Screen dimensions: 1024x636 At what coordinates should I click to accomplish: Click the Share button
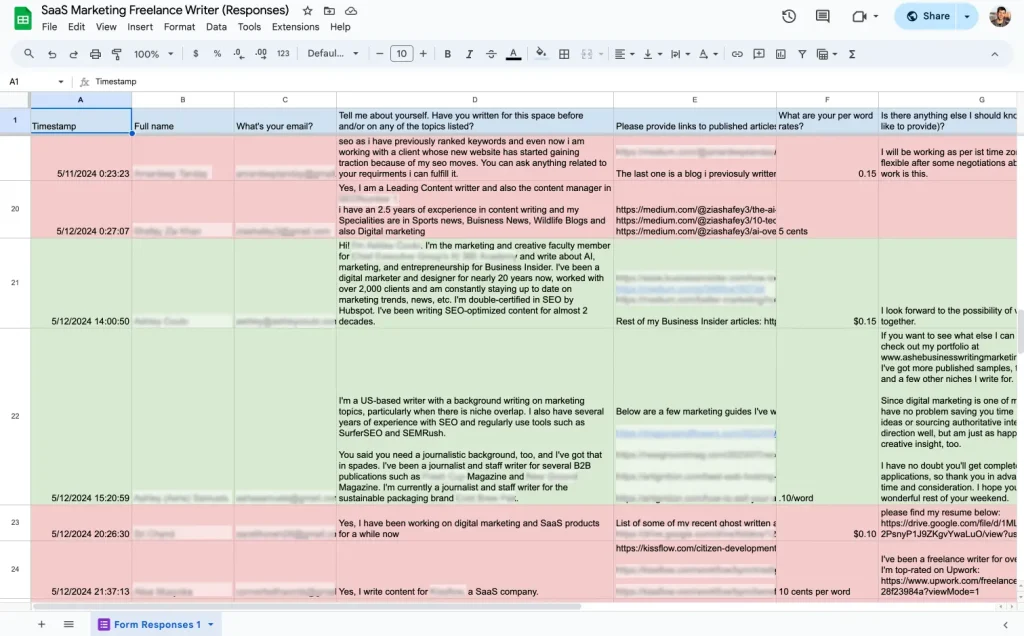click(x=927, y=16)
